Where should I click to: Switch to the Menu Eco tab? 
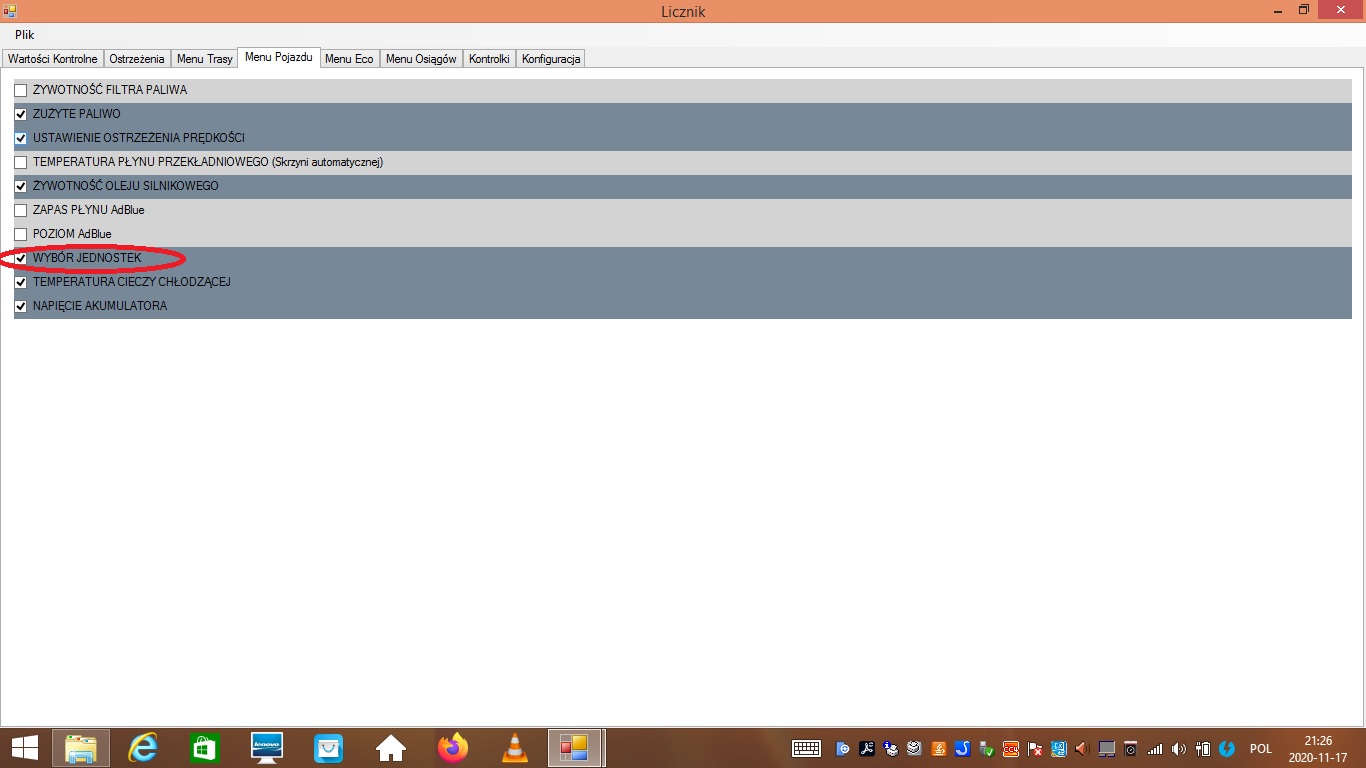(x=349, y=59)
